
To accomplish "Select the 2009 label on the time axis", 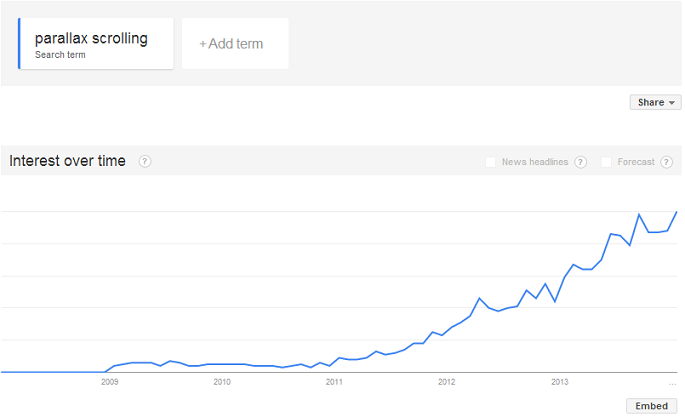I will click(x=109, y=381).
